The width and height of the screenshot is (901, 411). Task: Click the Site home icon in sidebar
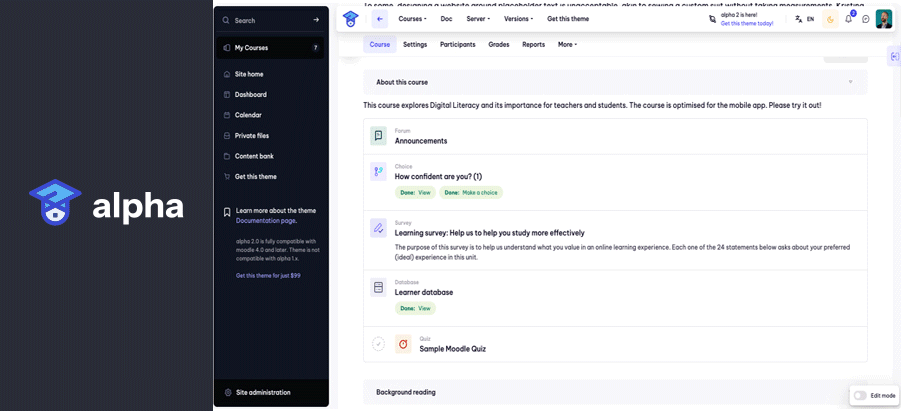(x=227, y=74)
